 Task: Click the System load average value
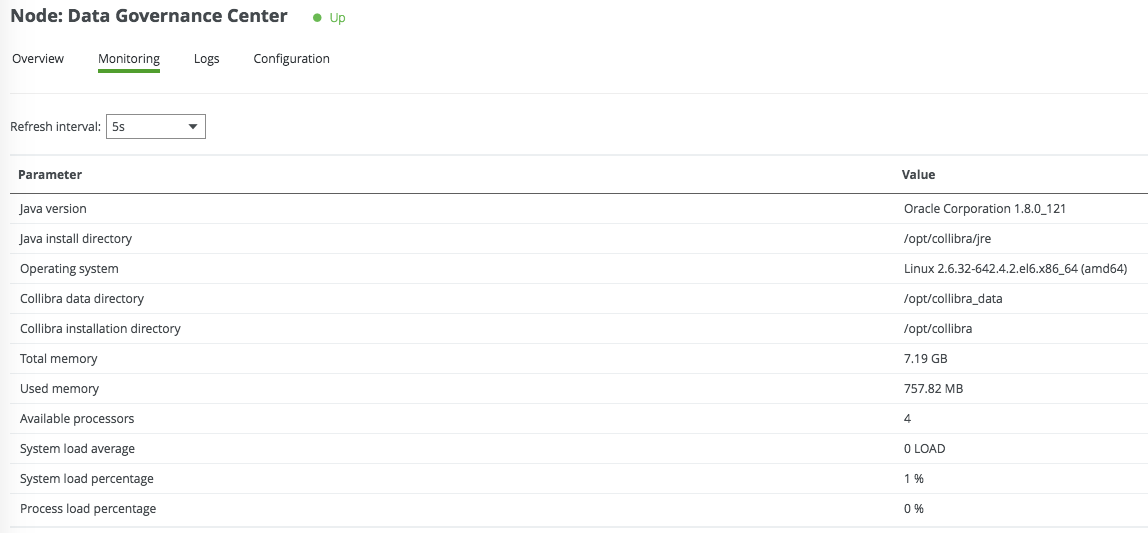(x=924, y=449)
